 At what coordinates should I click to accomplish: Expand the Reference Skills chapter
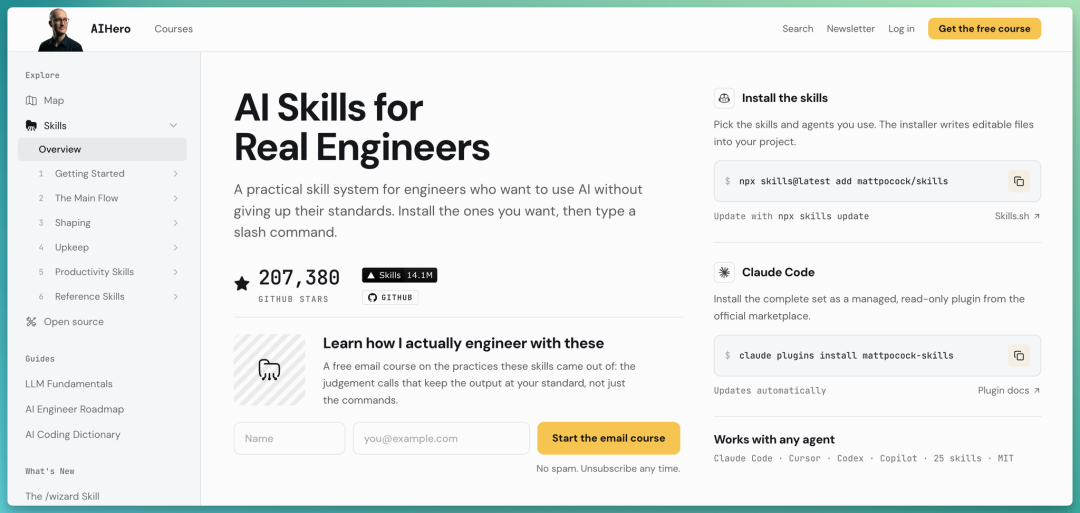point(176,297)
